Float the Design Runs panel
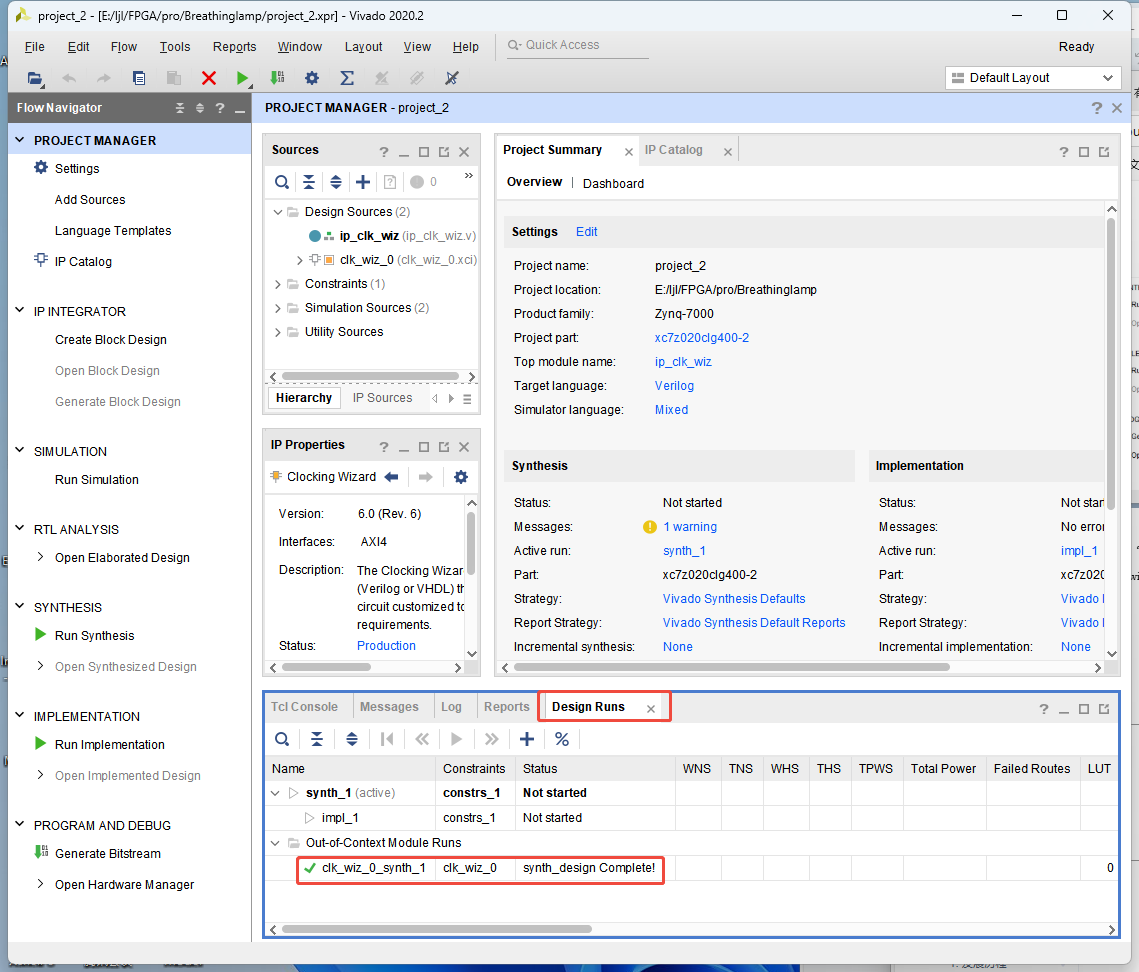1139x972 pixels. [1103, 709]
